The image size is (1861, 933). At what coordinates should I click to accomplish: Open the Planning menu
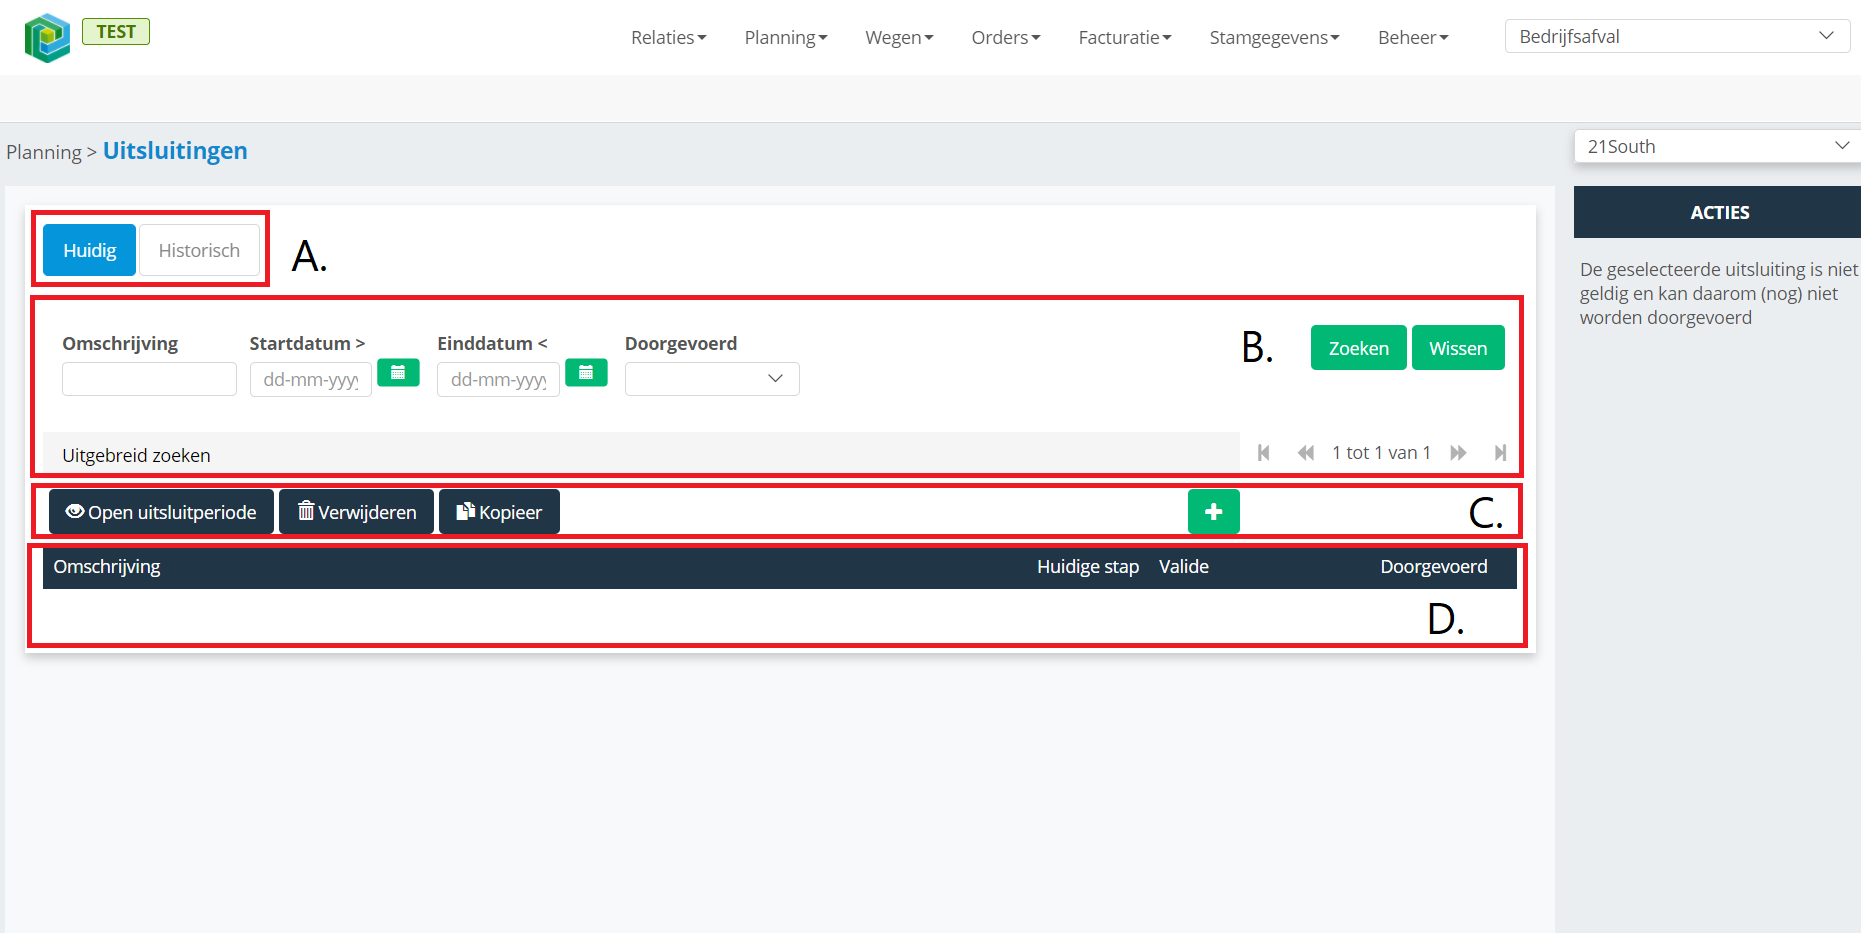tap(786, 37)
